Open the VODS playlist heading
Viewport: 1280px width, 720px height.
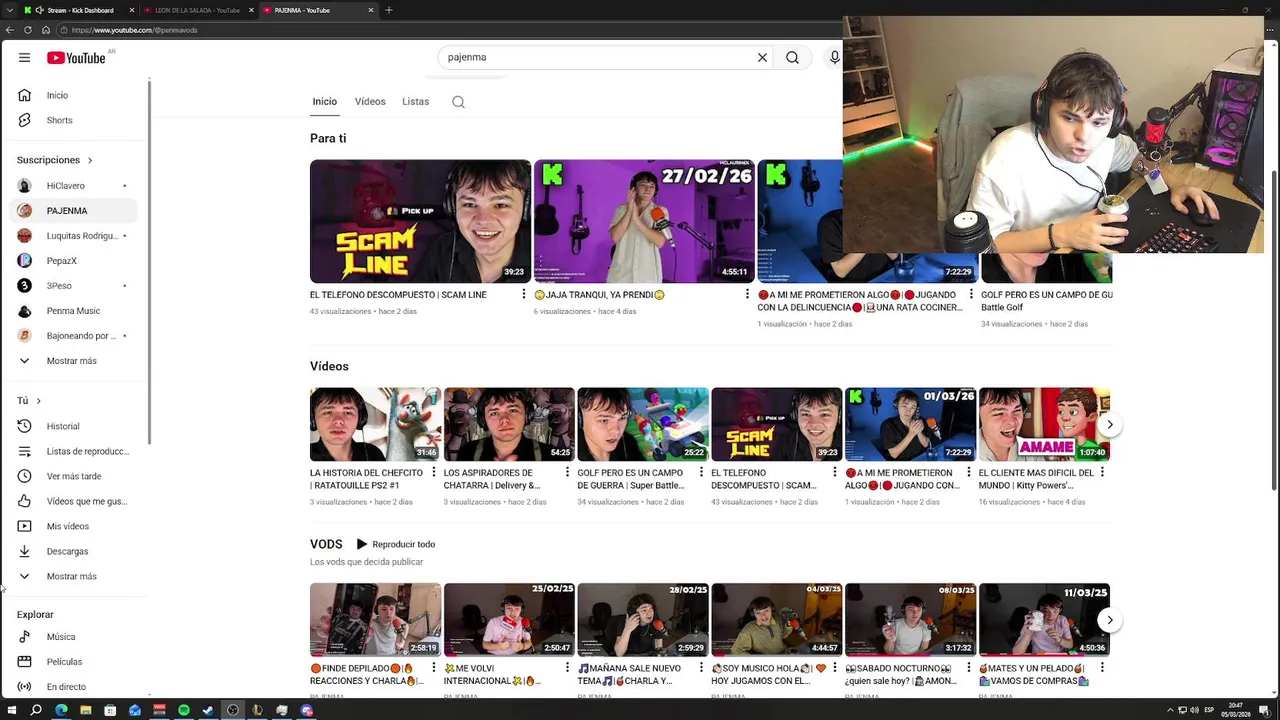coord(326,544)
